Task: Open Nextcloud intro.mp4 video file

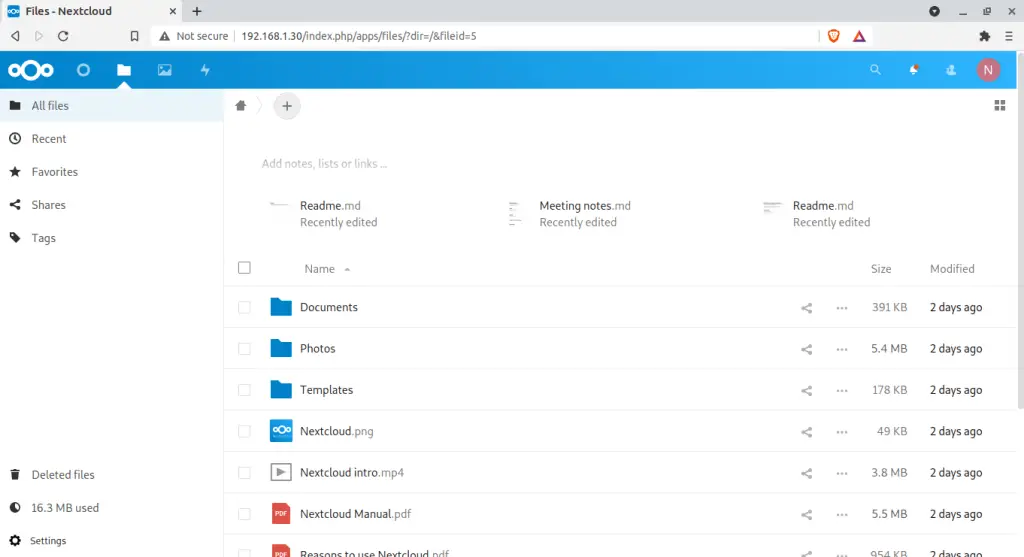Action: [x=351, y=473]
